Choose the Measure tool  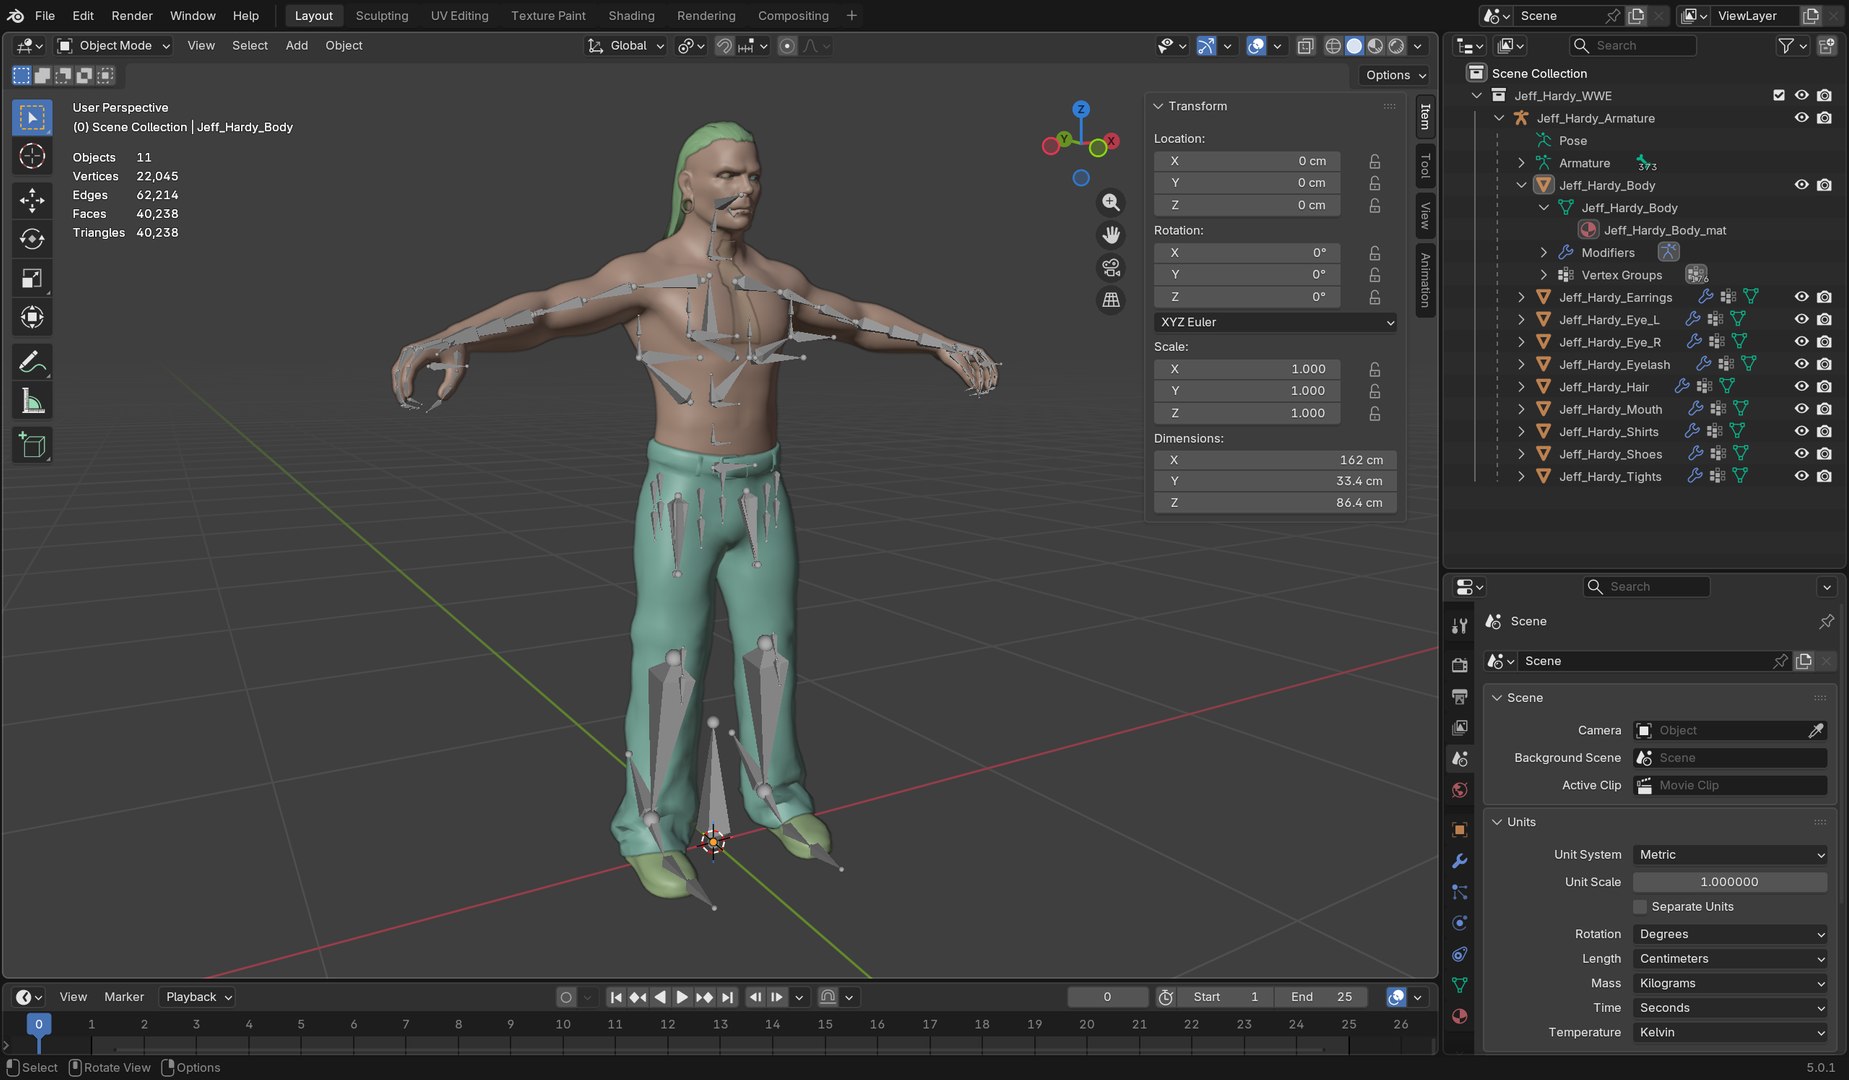pos(32,402)
